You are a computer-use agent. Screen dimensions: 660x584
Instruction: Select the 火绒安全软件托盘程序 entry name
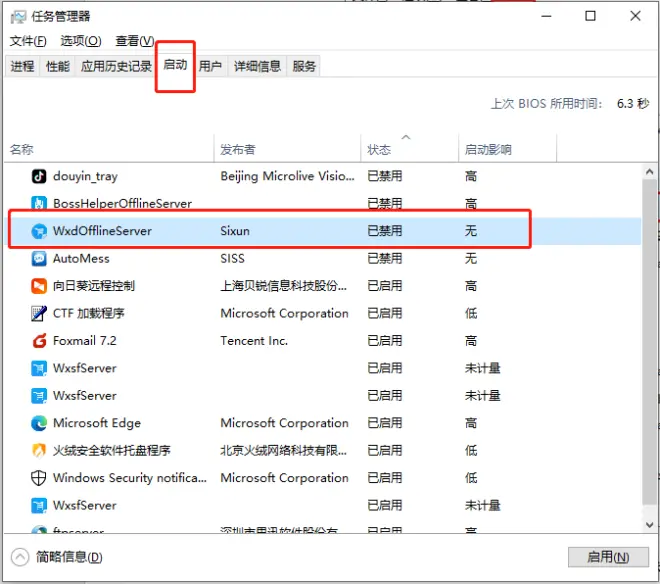112,451
